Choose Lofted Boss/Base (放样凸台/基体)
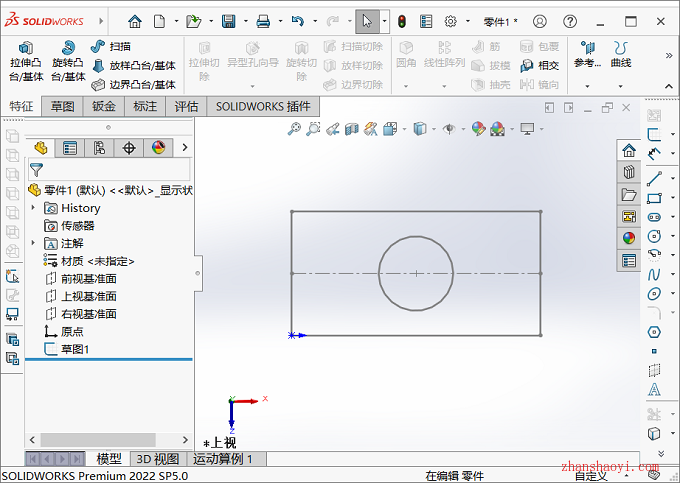 coord(134,65)
